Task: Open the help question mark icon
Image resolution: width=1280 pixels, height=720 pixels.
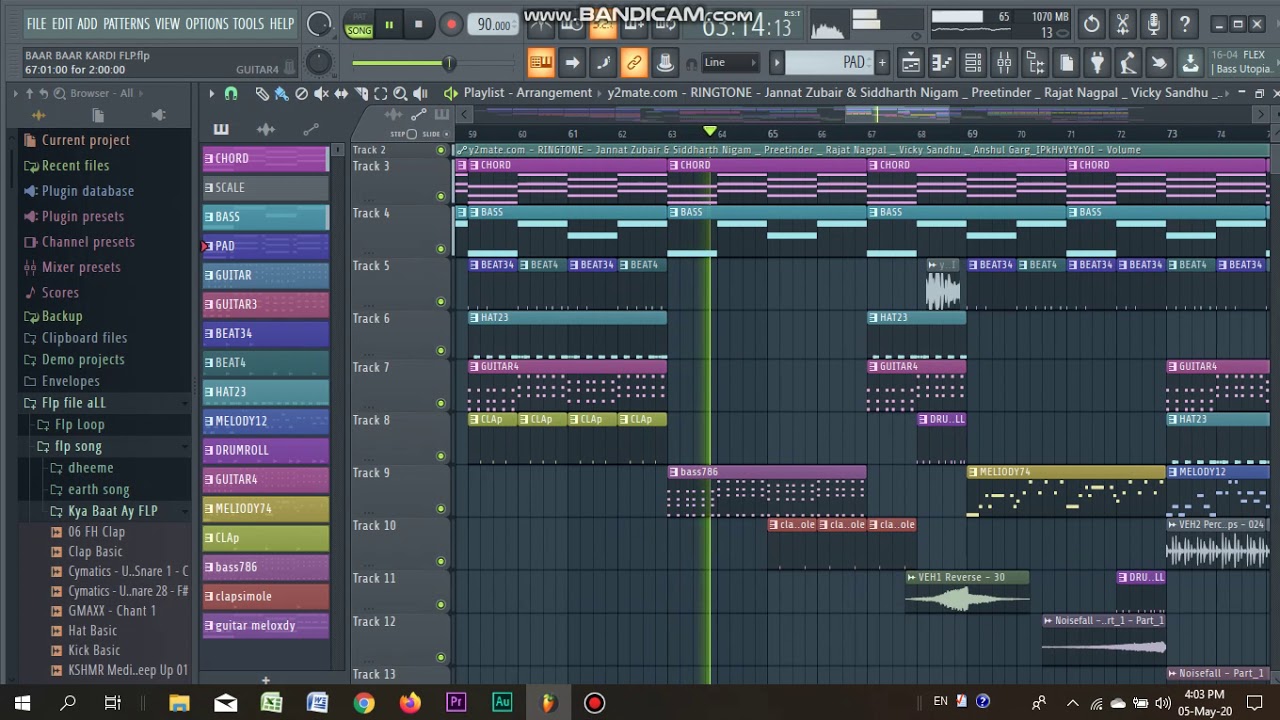Action: [x=1185, y=24]
